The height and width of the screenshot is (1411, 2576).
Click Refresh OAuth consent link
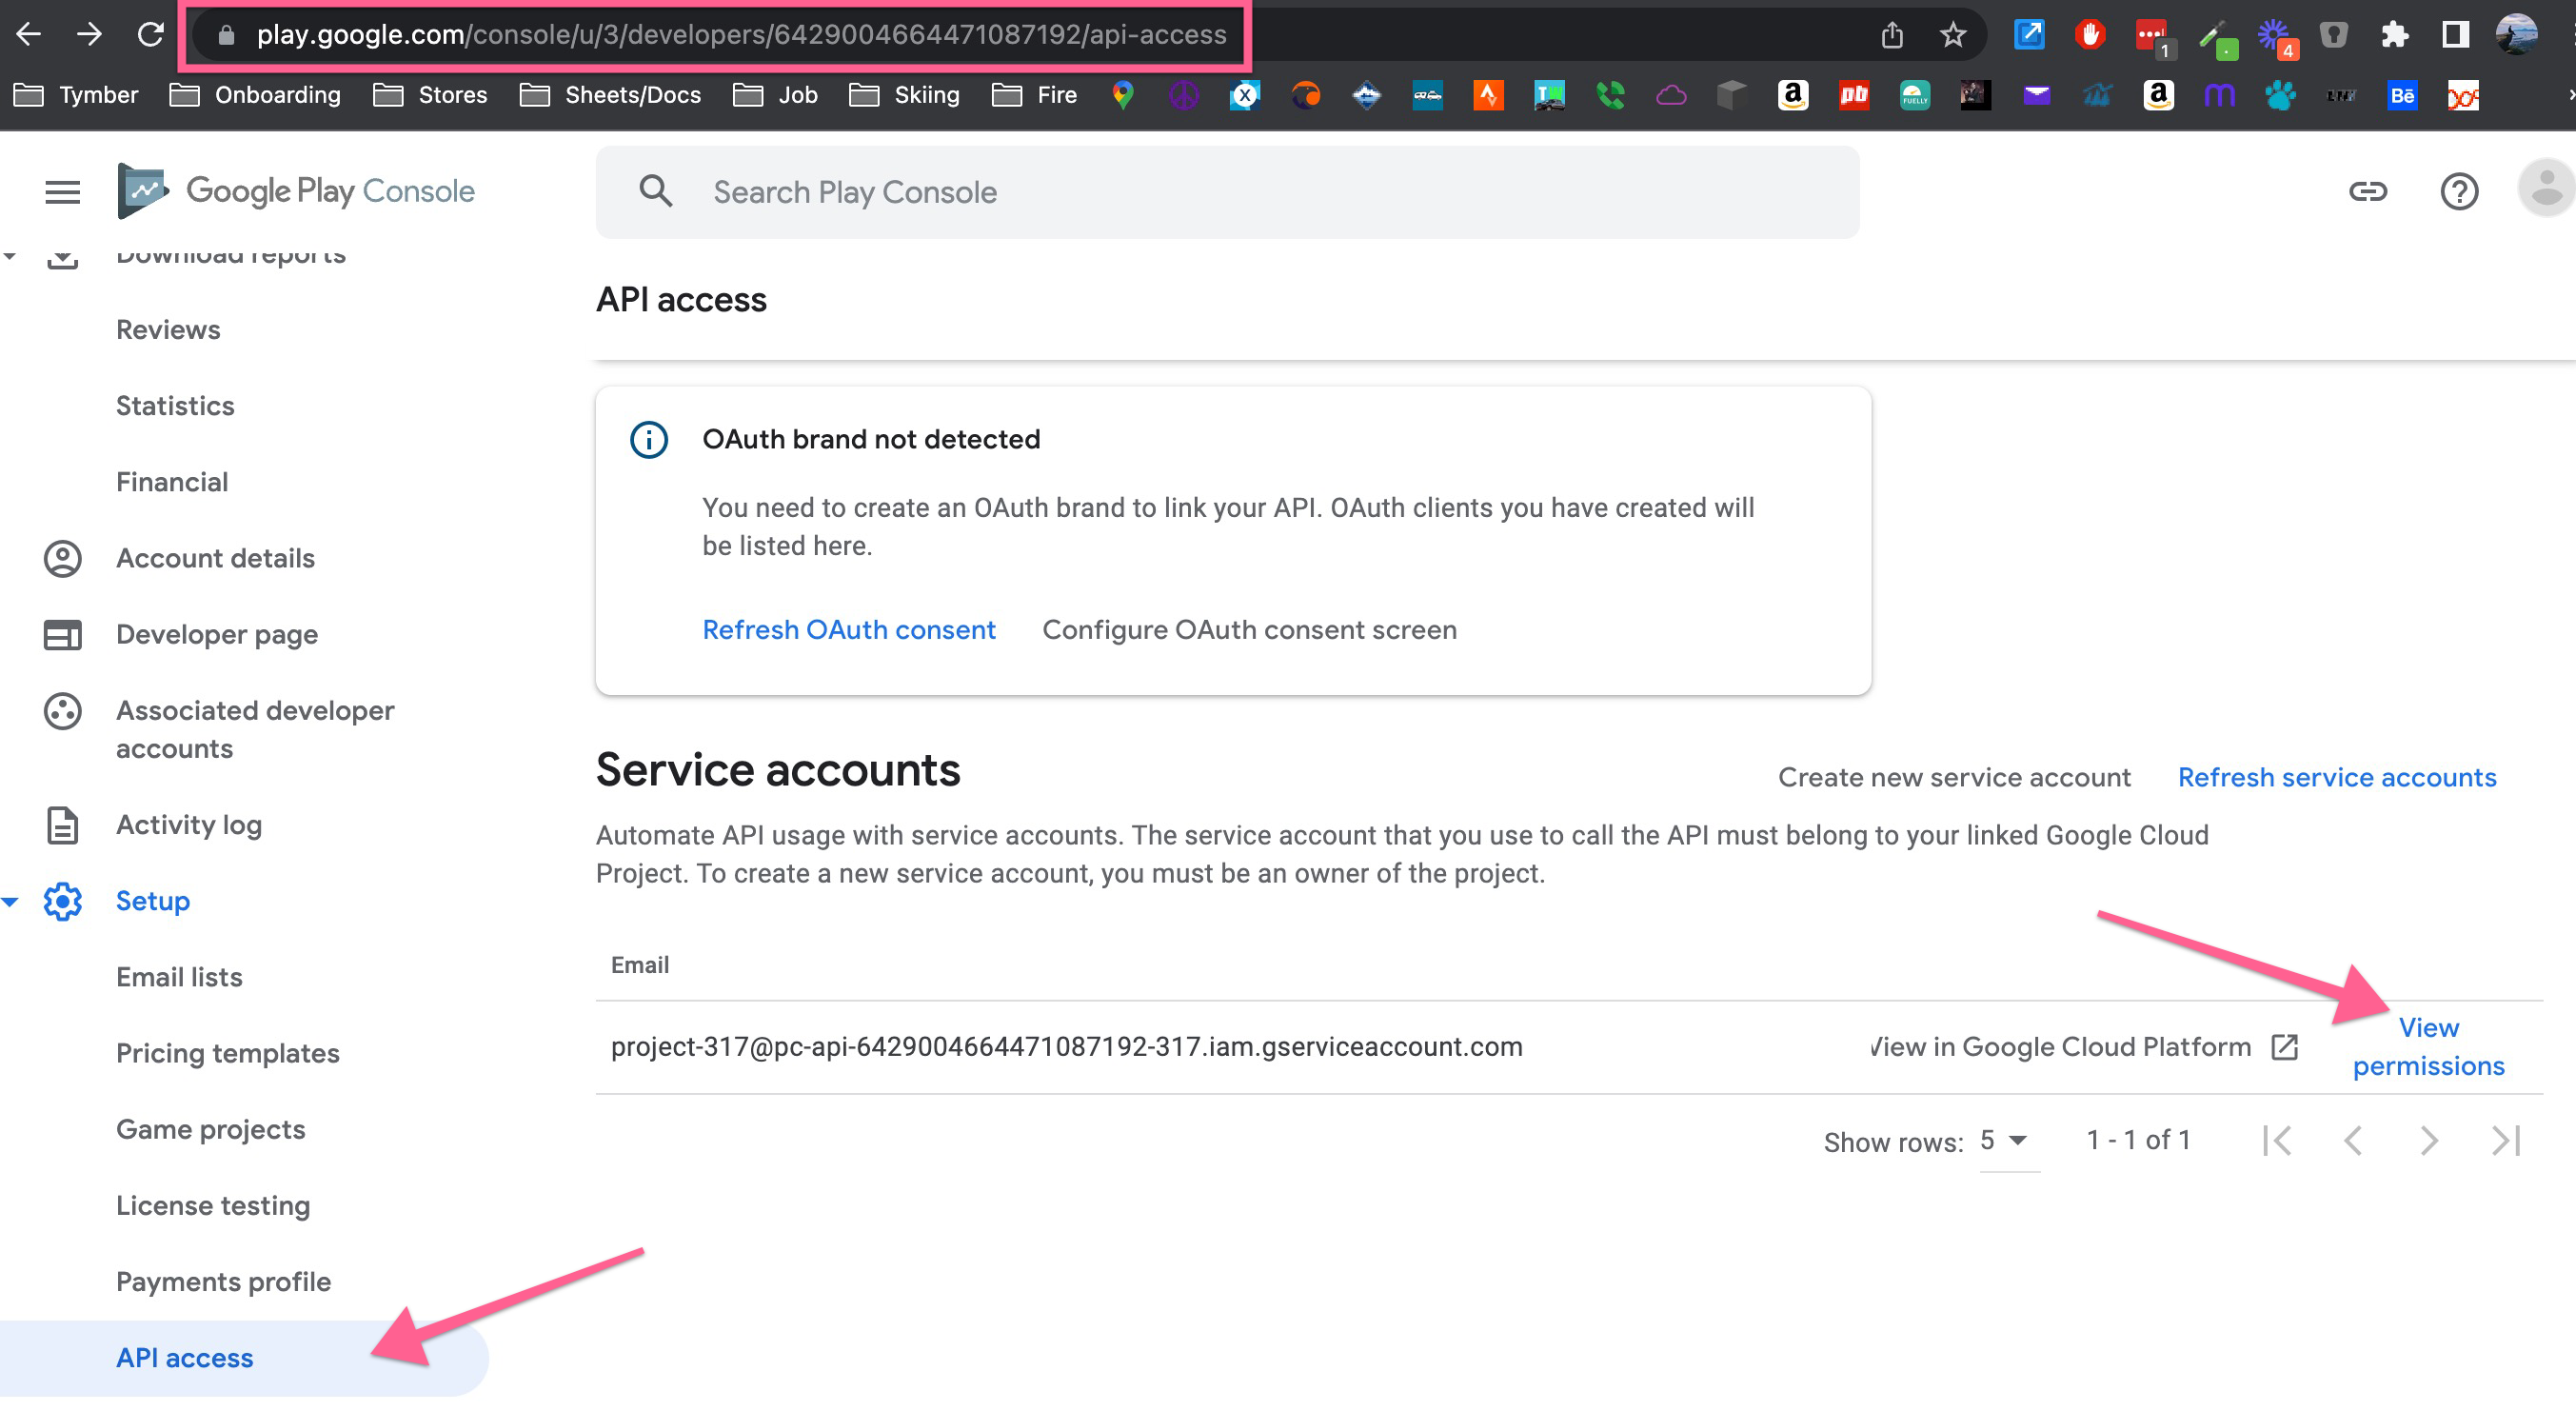(848, 629)
